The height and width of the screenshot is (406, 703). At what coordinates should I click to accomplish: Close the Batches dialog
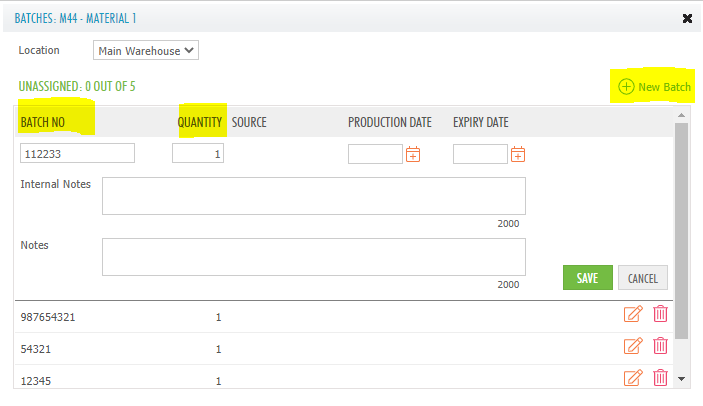pyautogui.click(x=687, y=18)
